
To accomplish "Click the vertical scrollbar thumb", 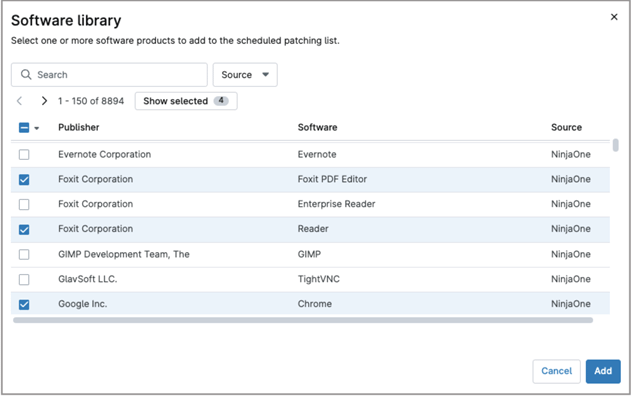I will [x=615, y=145].
